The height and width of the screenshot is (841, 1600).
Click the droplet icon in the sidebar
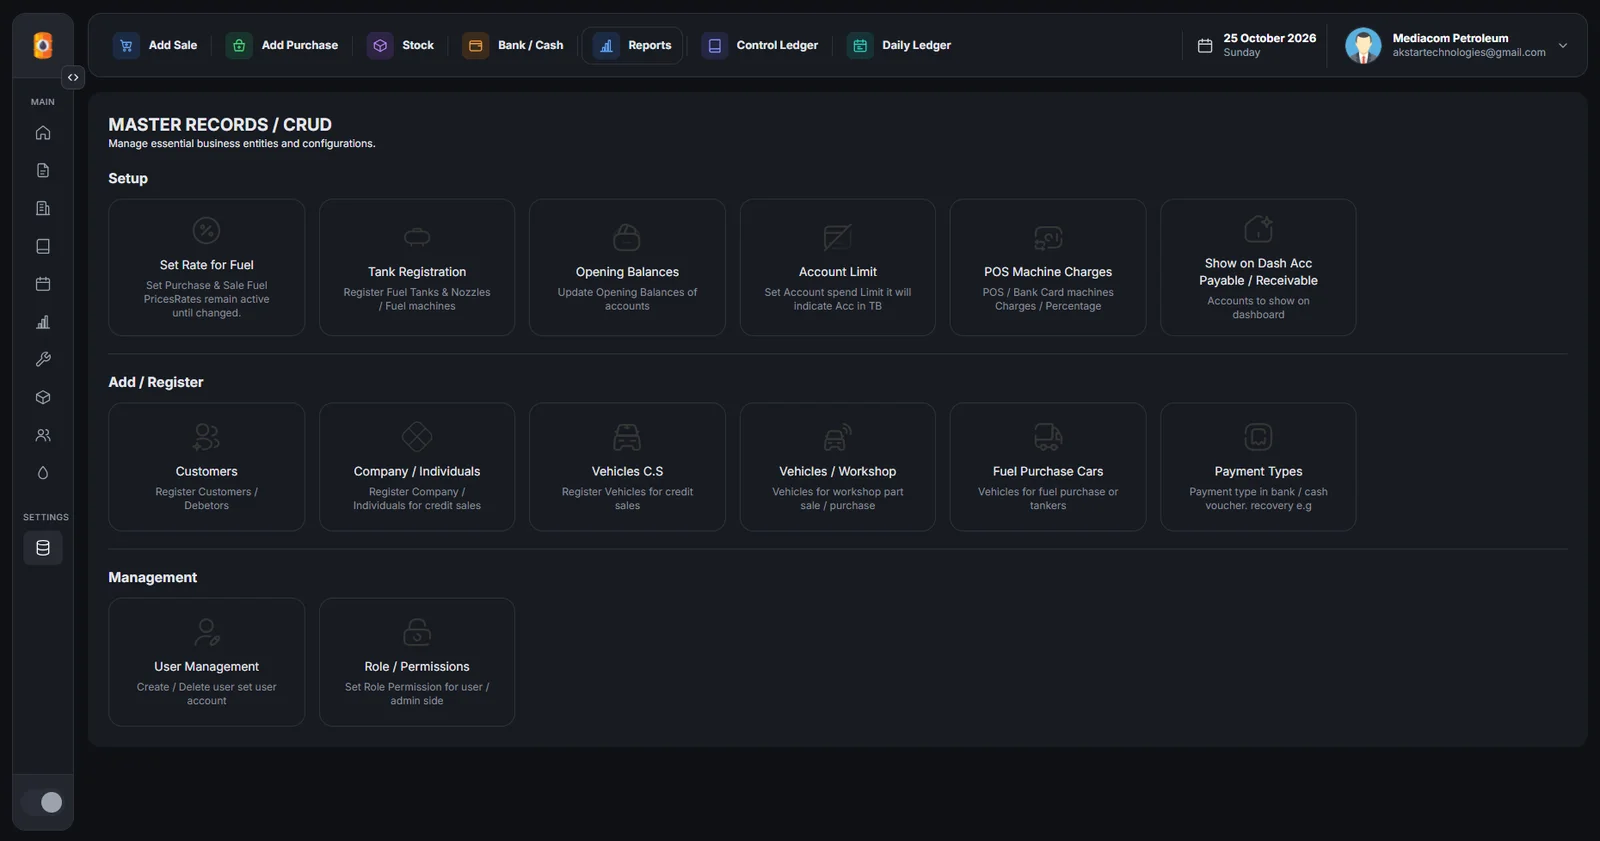pyautogui.click(x=43, y=473)
